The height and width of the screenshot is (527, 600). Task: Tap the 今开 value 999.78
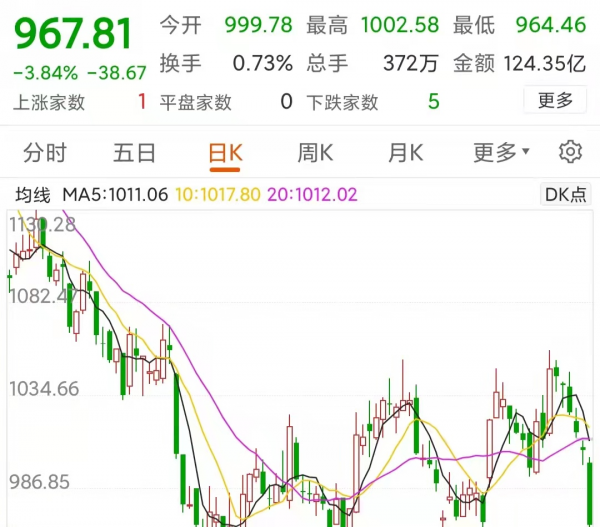259,25
